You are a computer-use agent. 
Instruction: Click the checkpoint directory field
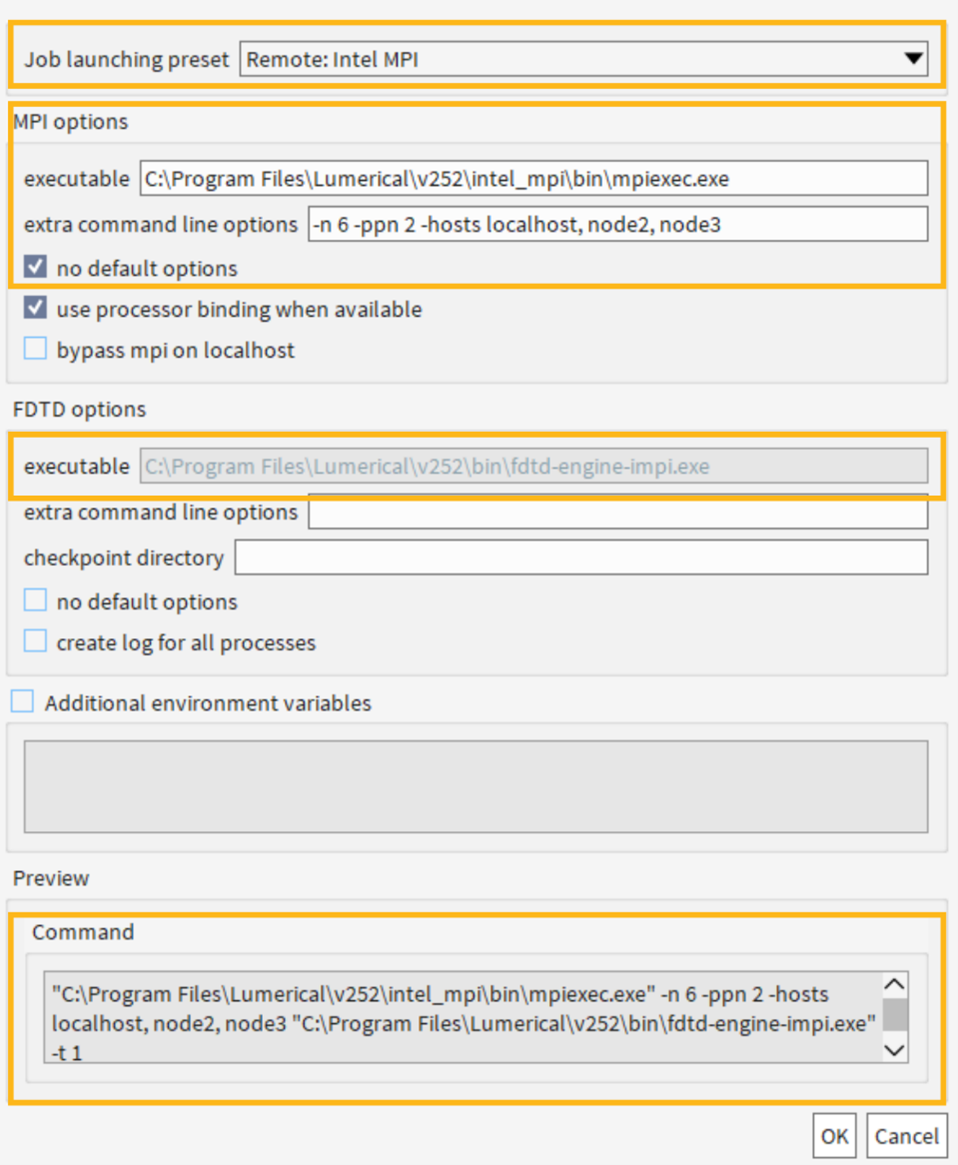(x=580, y=557)
